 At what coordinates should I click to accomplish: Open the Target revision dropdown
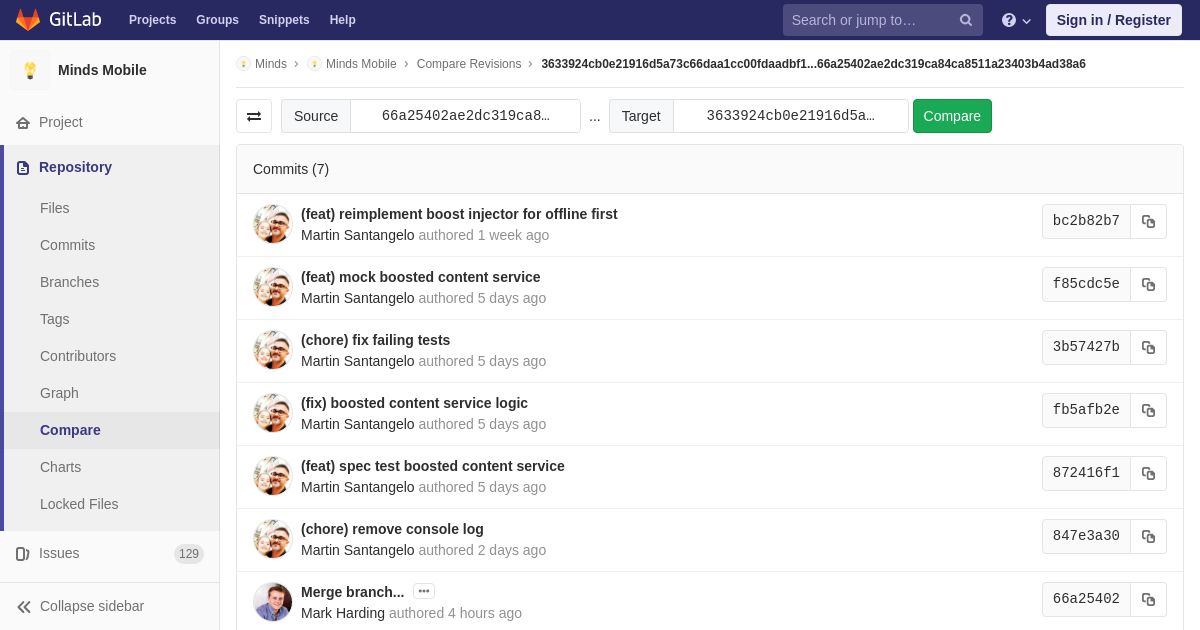tap(790, 116)
